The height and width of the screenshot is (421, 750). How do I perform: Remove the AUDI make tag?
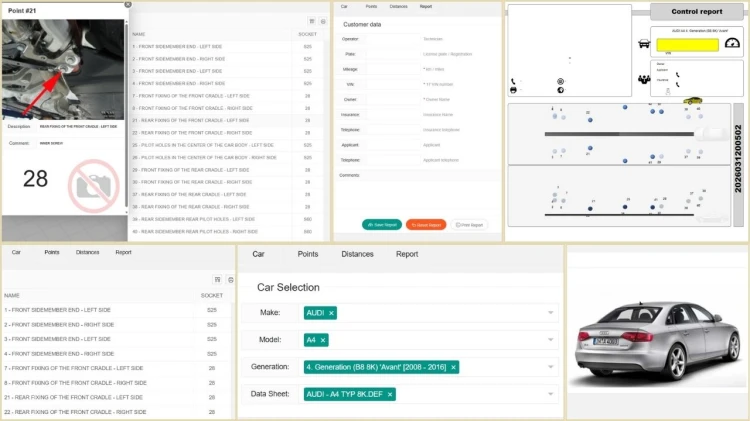pos(331,313)
